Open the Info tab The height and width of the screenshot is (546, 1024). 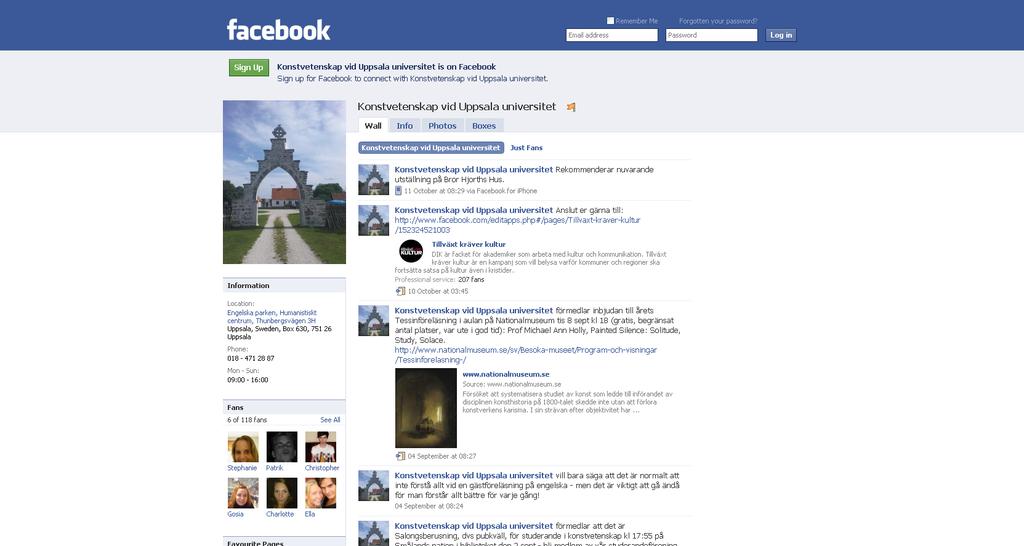[405, 125]
